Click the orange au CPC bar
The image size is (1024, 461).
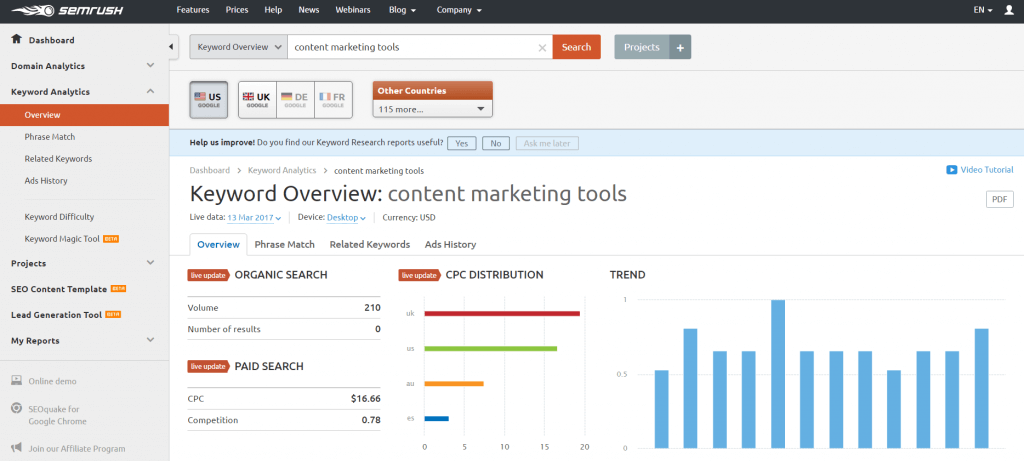454,383
